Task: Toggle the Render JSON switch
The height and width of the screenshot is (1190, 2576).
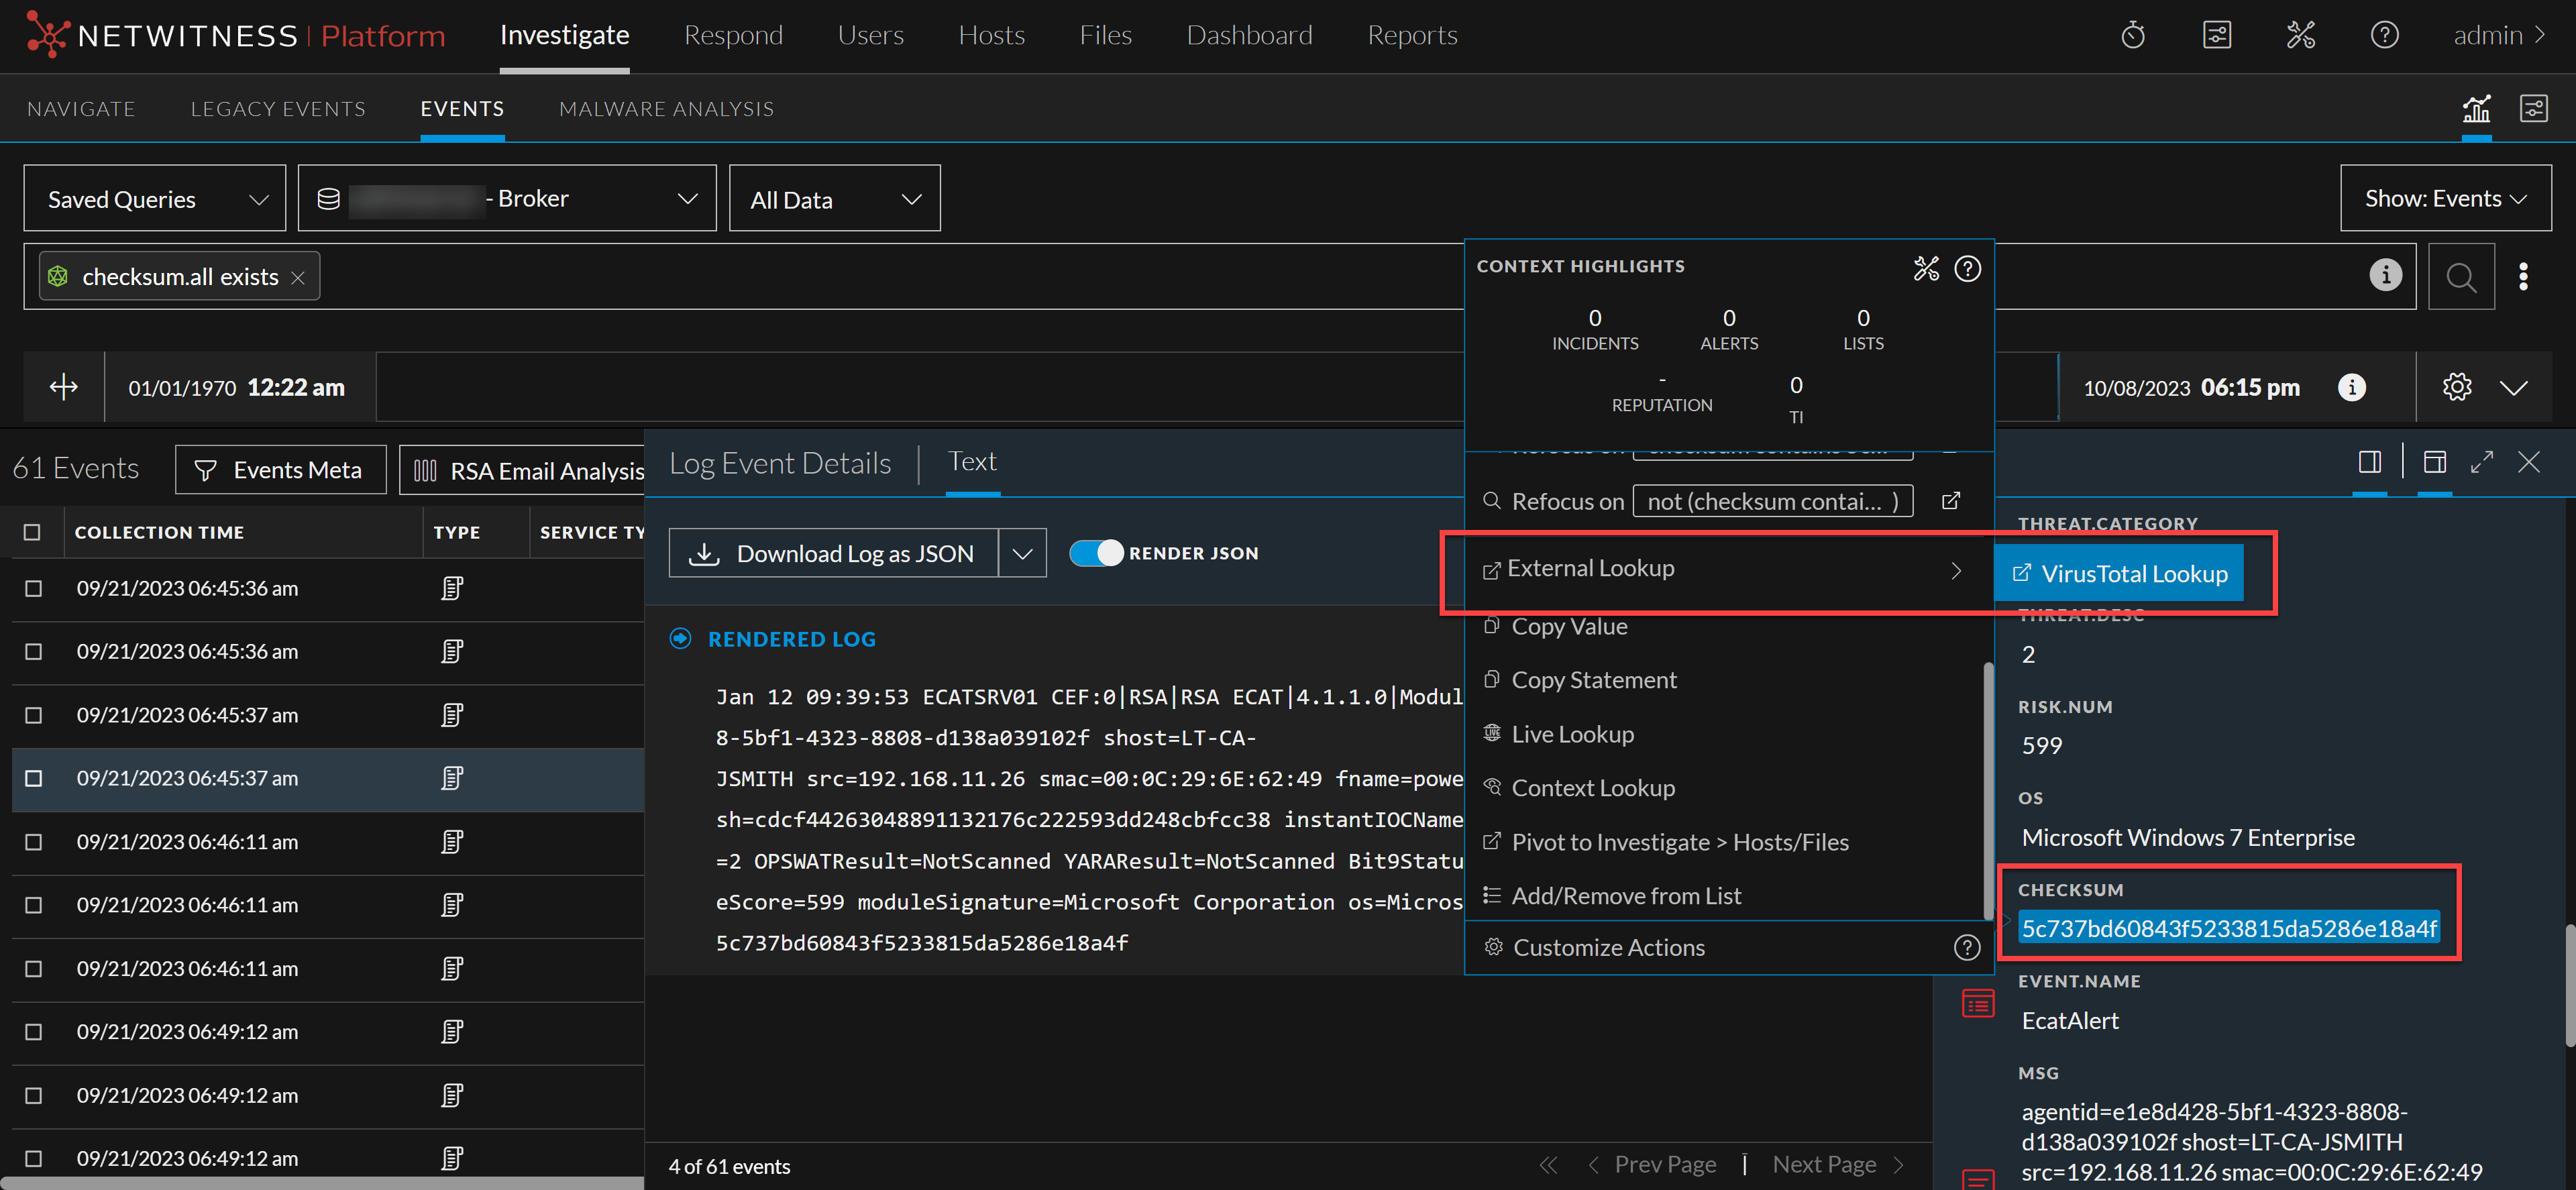Action: [x=1097, y=553]
